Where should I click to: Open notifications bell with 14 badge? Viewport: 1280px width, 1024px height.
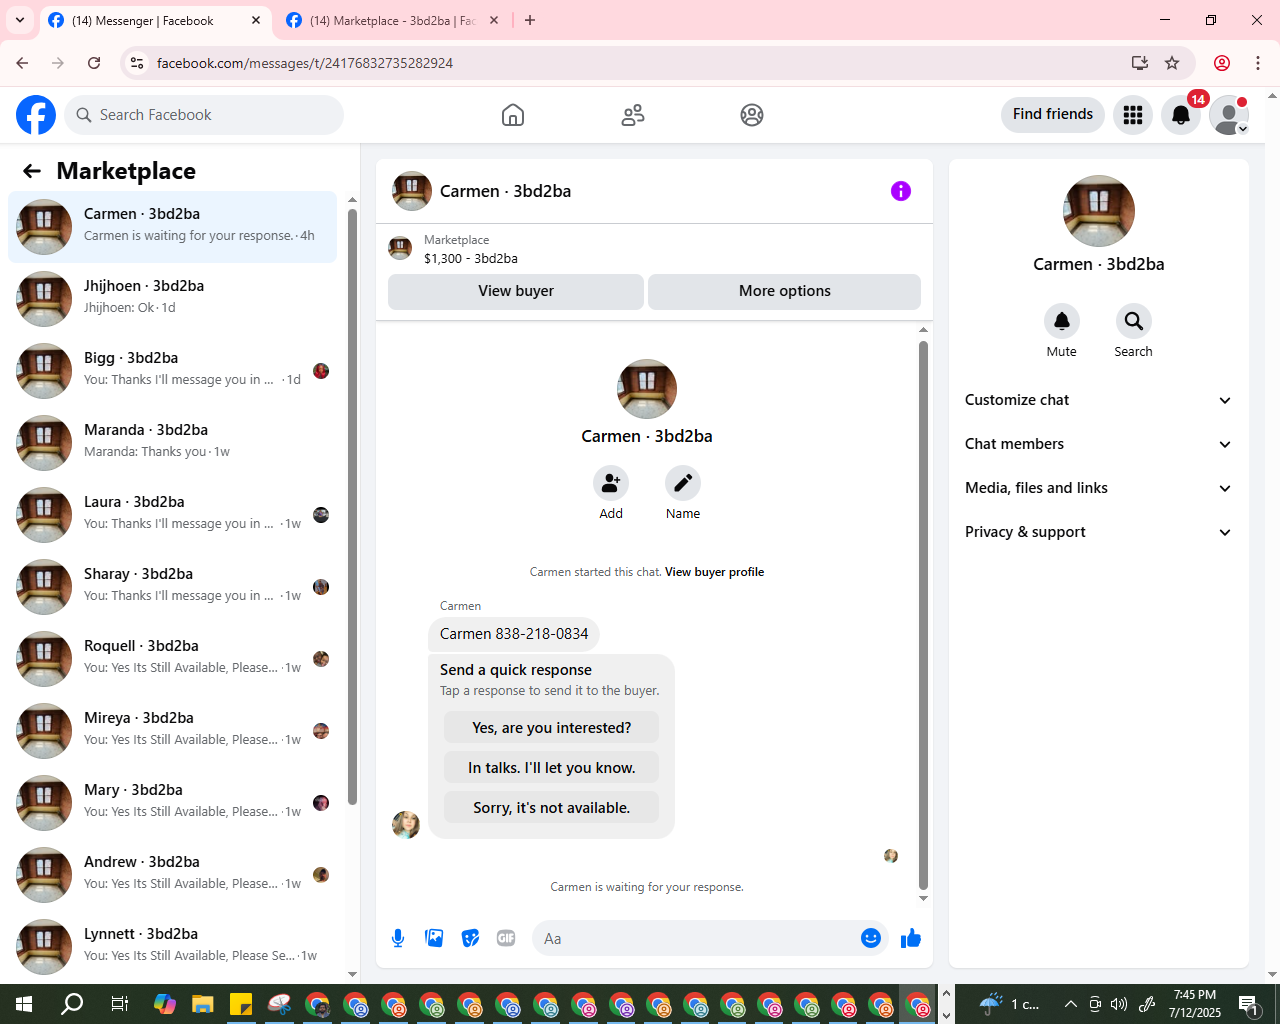1181,115
